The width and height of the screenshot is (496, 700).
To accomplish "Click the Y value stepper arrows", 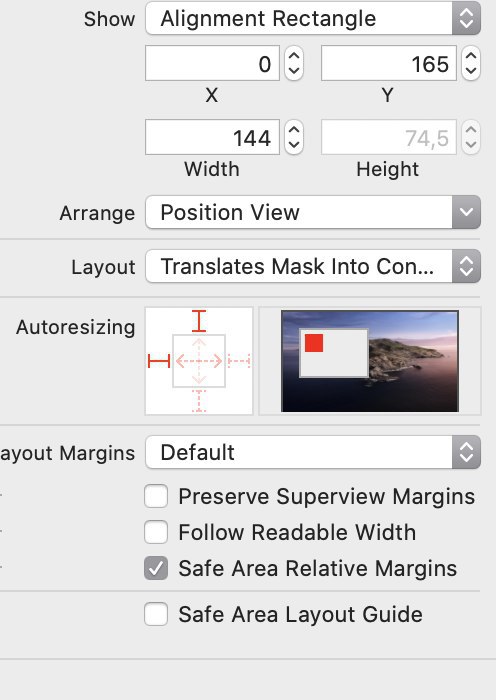I will (x=471, y=63).
